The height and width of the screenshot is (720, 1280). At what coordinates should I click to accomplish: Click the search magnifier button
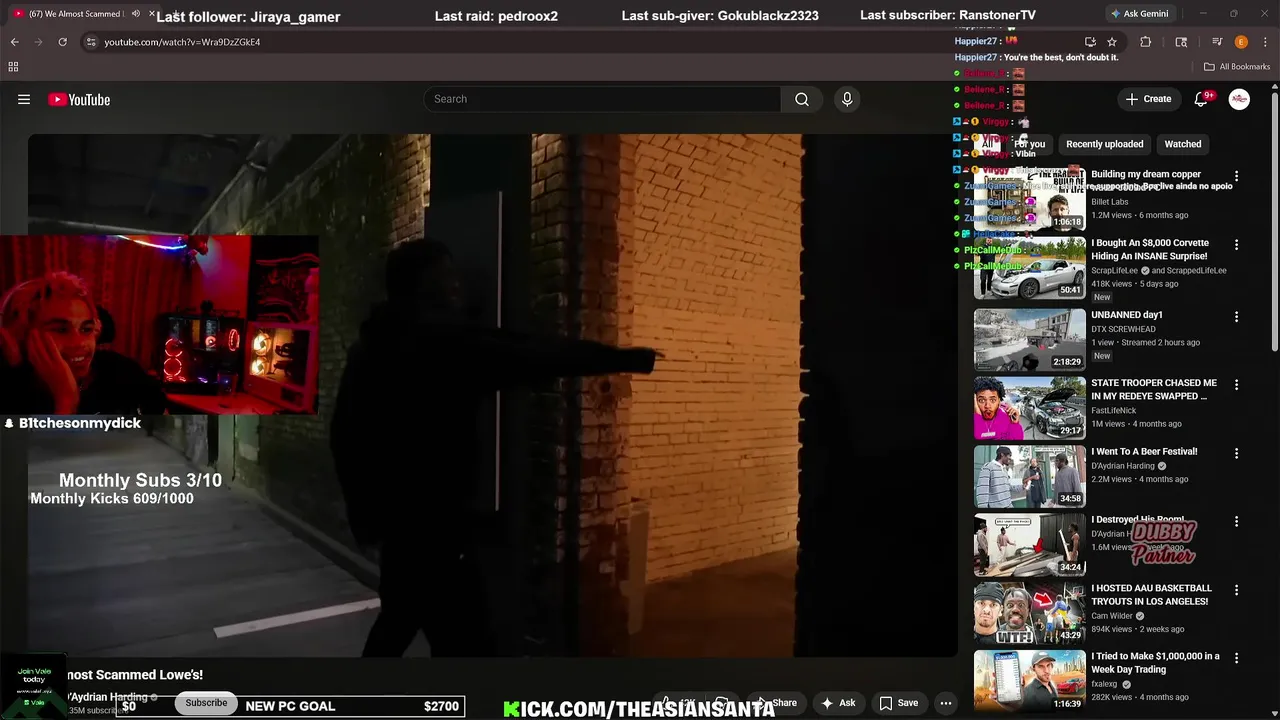[x=802, y=99]
